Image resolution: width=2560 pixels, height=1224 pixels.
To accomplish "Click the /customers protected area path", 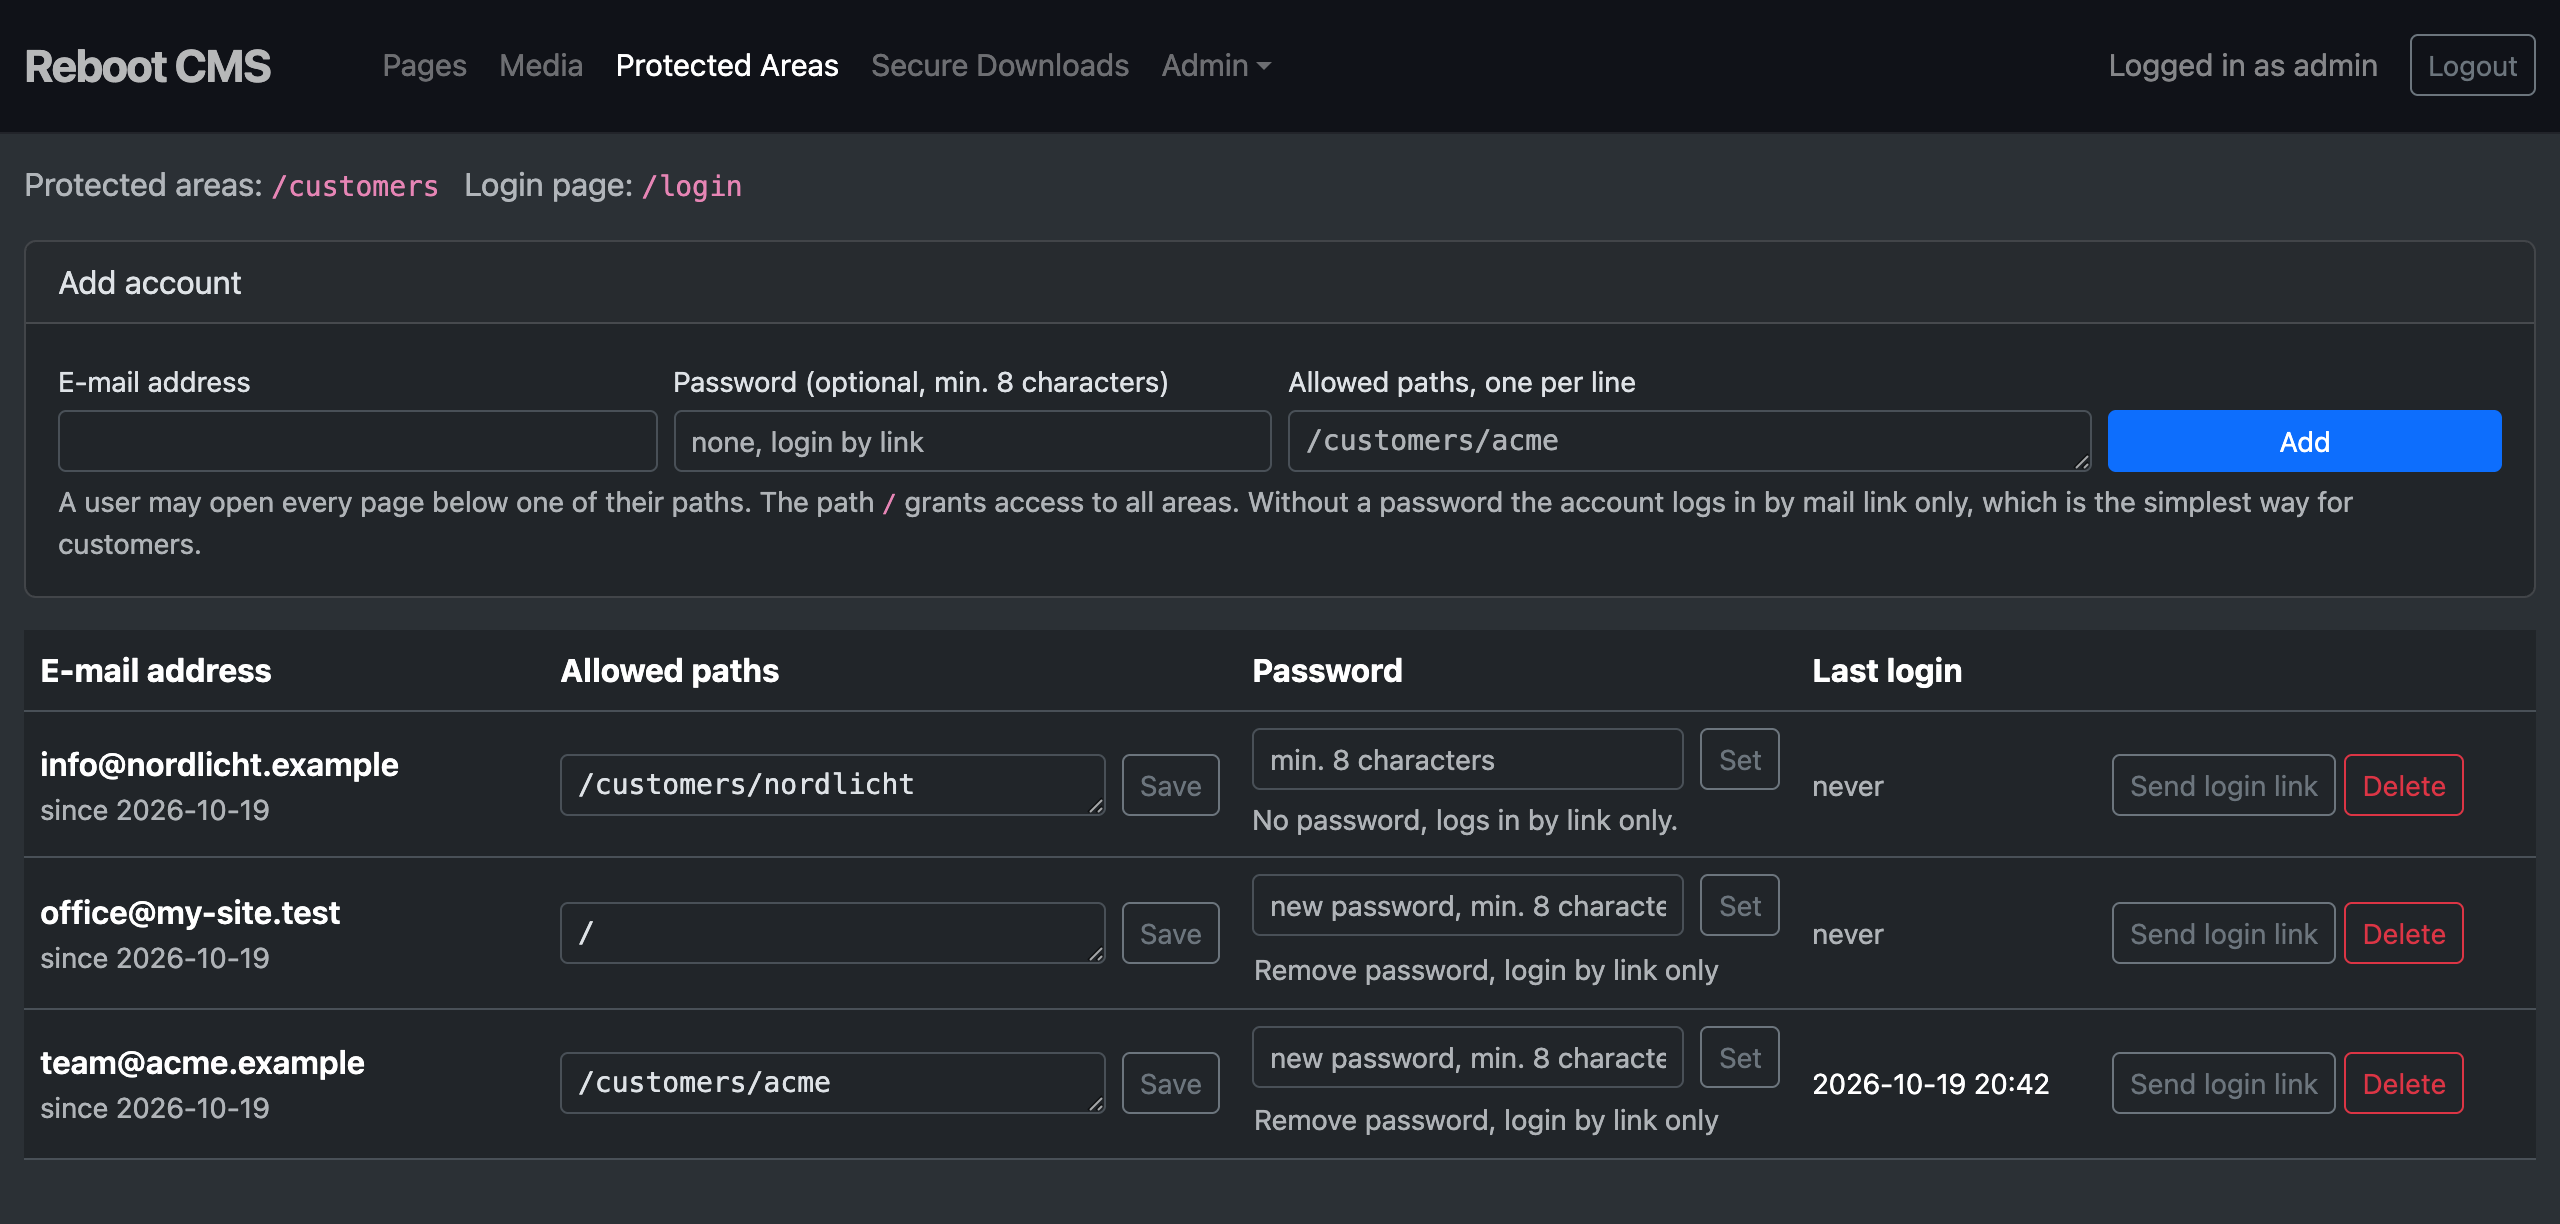I will [355, 186].
